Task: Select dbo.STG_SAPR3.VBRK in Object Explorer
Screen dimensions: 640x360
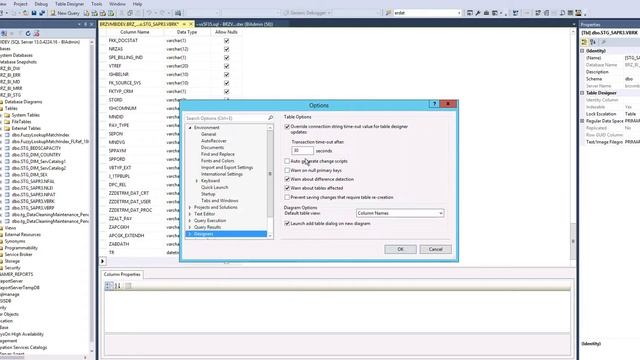Action: click(33, 201)
